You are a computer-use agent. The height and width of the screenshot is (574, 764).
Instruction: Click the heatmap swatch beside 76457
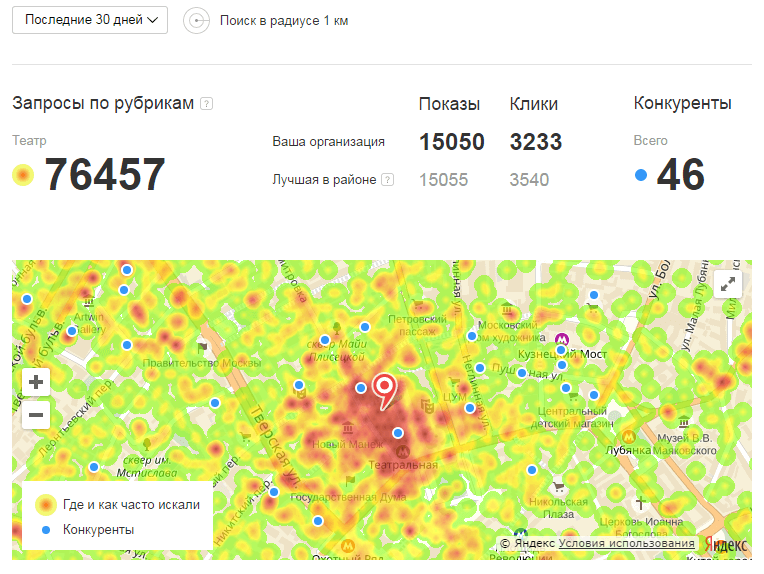(23, 176)
